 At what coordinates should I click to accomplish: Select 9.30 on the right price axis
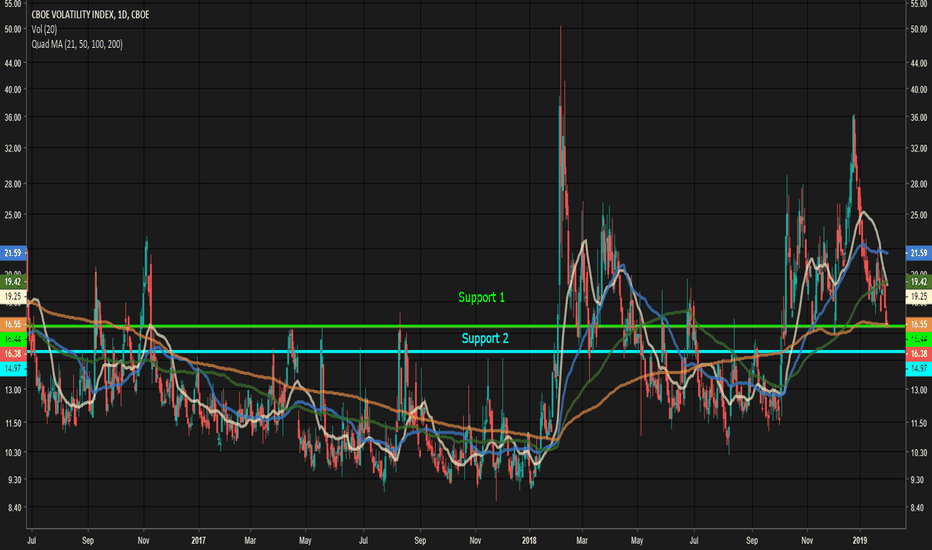point(917,479)
